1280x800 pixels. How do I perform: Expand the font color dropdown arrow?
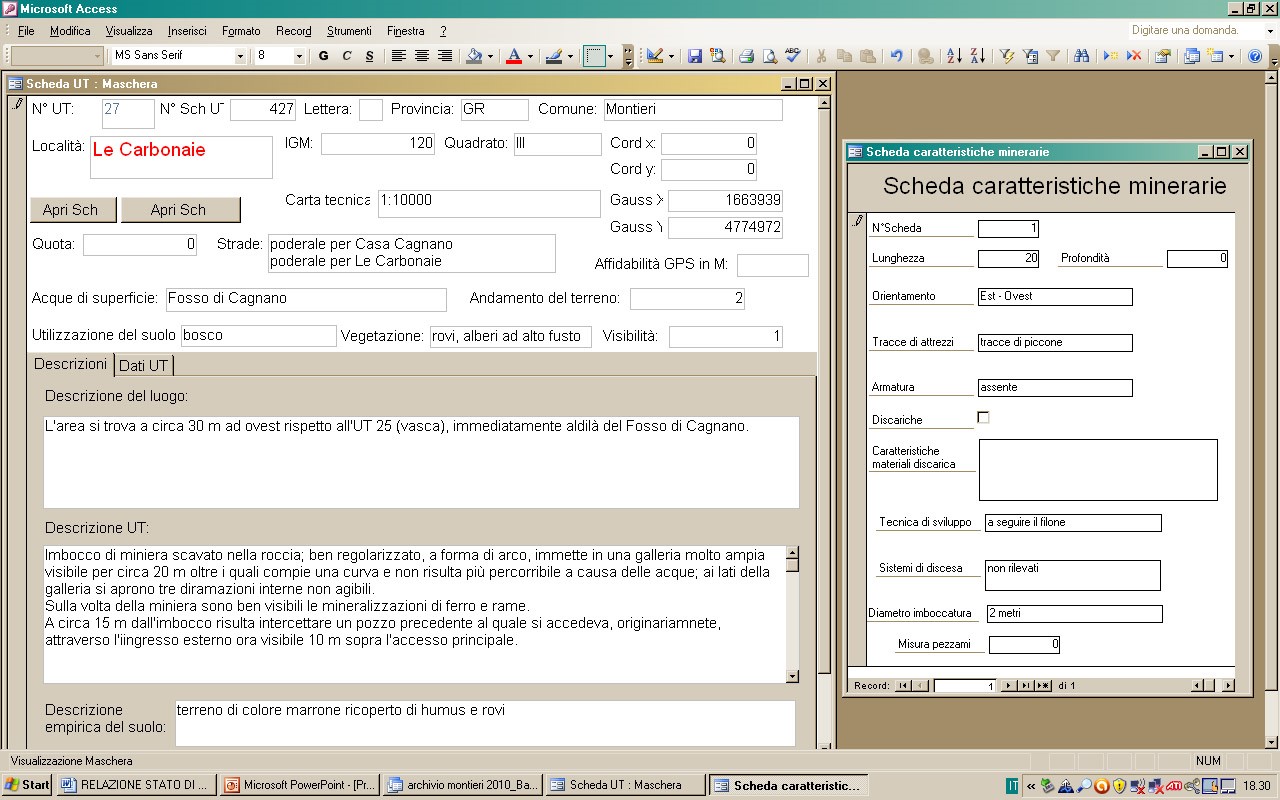[530, 56]
